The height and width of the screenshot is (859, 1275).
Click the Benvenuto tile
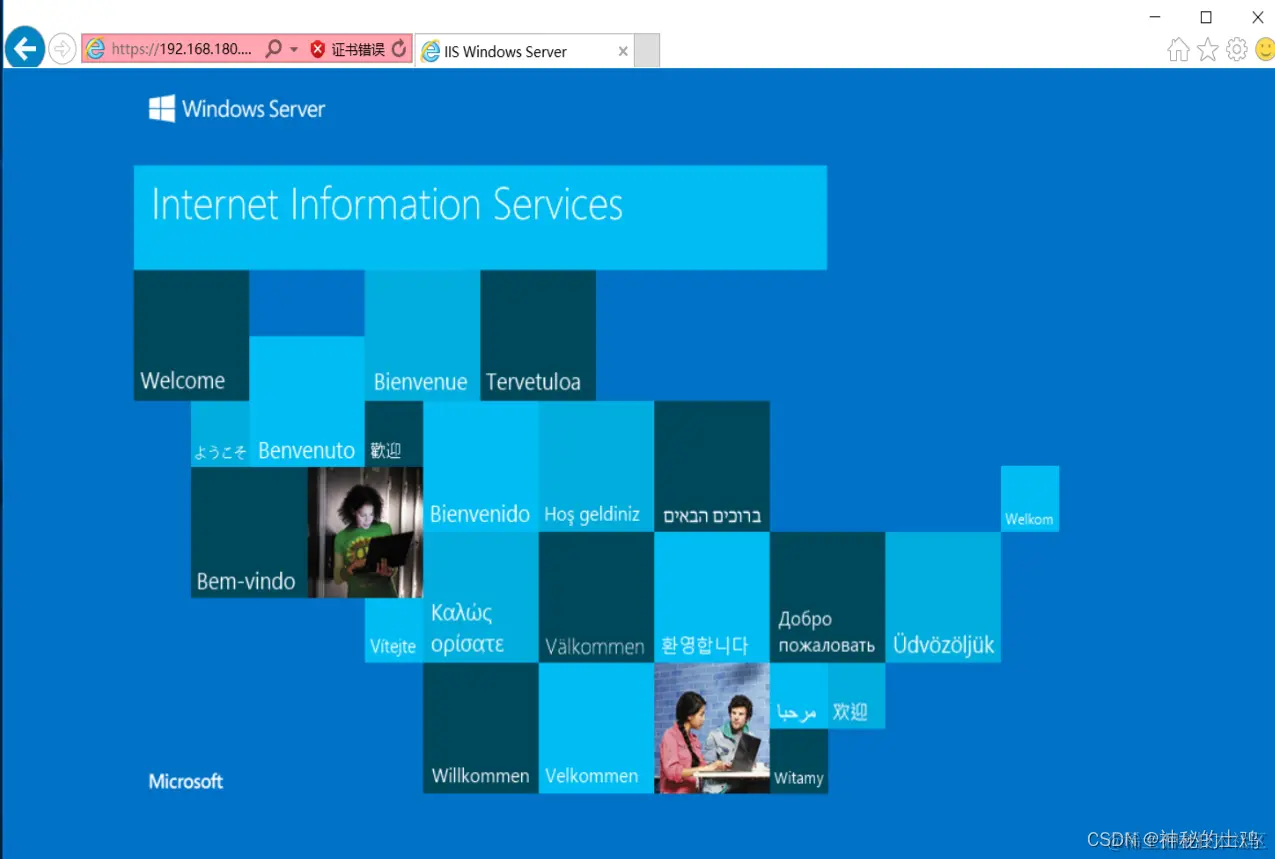tap(307, 401)
